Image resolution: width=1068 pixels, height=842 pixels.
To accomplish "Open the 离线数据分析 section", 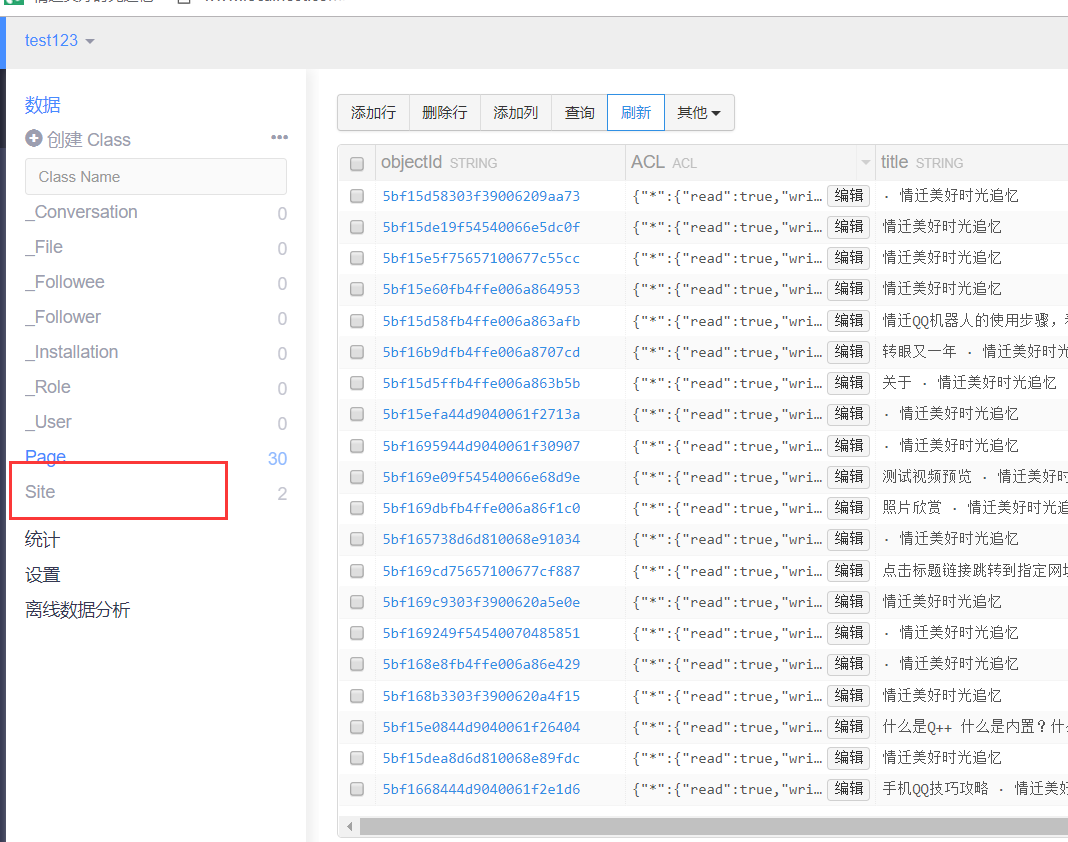I will point(78,610).
